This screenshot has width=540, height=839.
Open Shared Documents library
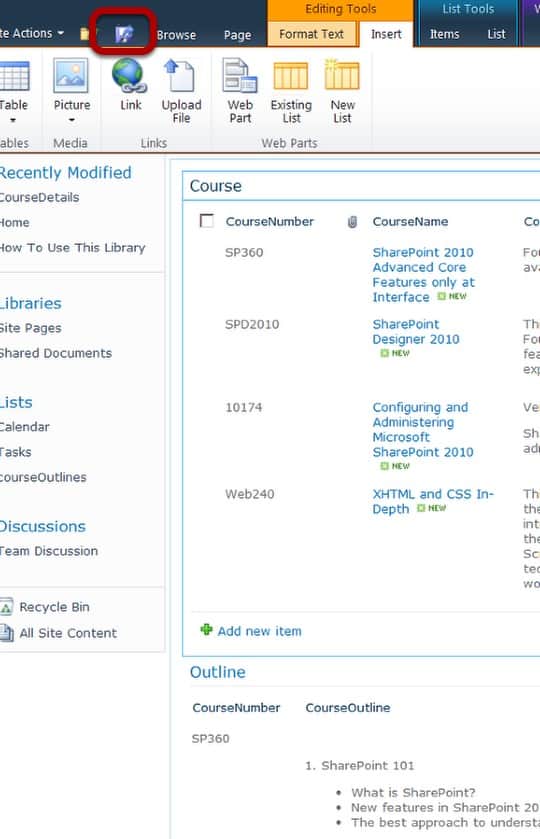click(56, 353)
